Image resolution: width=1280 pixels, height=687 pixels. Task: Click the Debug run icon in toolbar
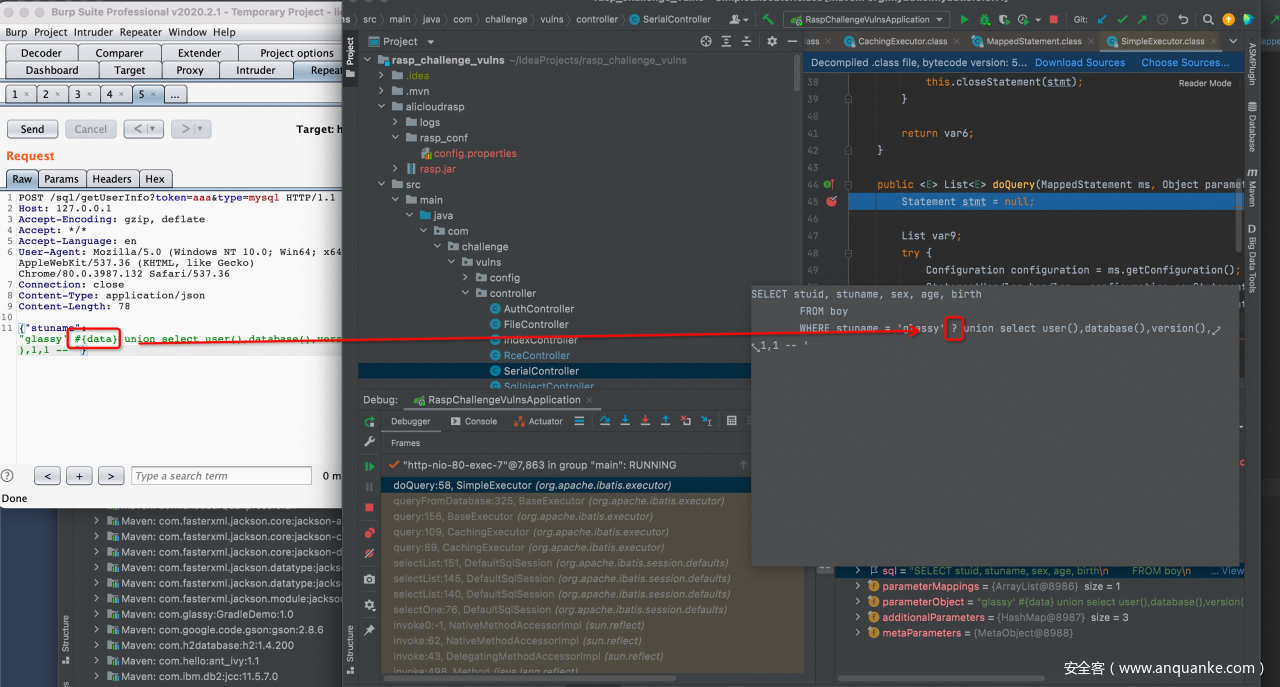(x=984, y=19)
